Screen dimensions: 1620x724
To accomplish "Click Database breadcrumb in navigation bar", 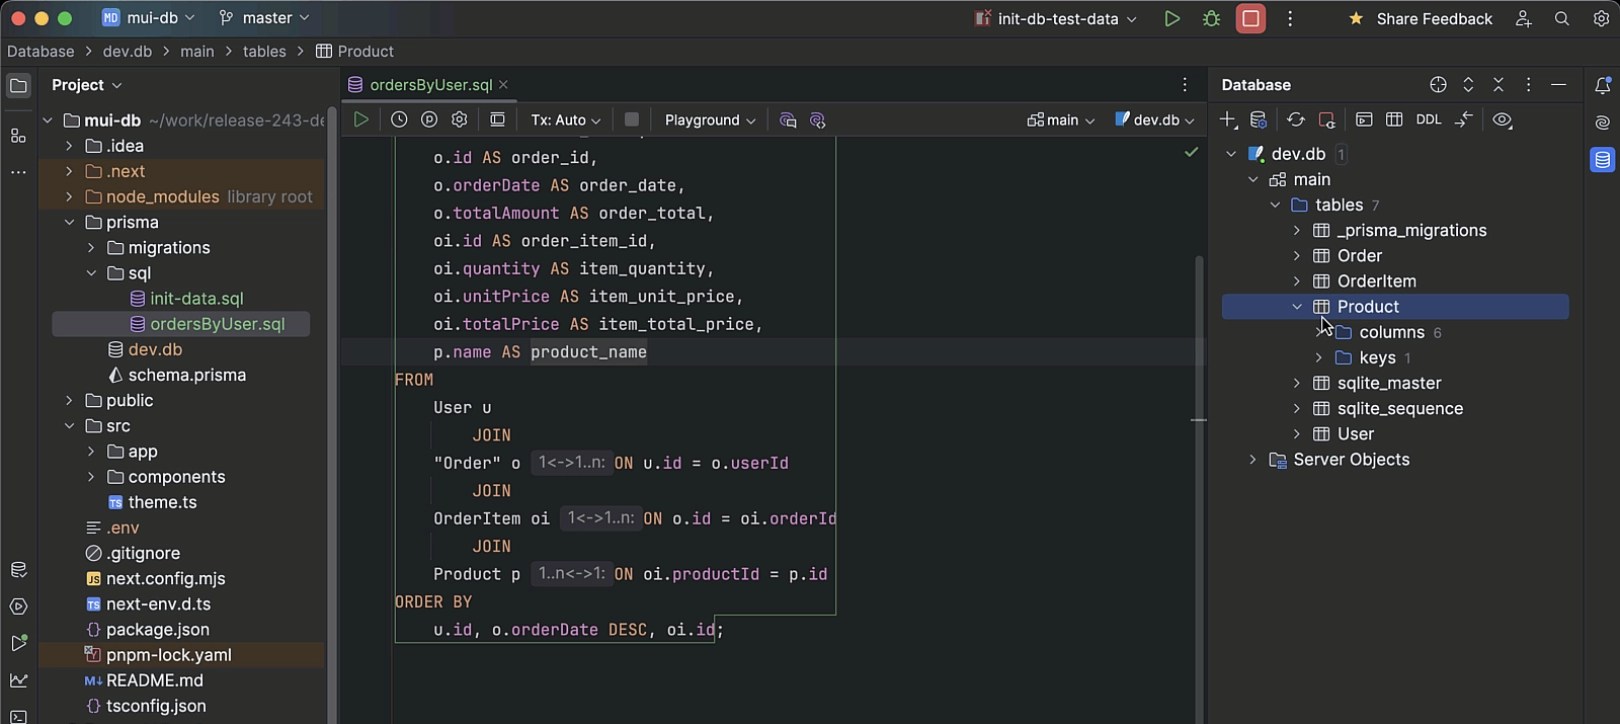I will point(40,51).
